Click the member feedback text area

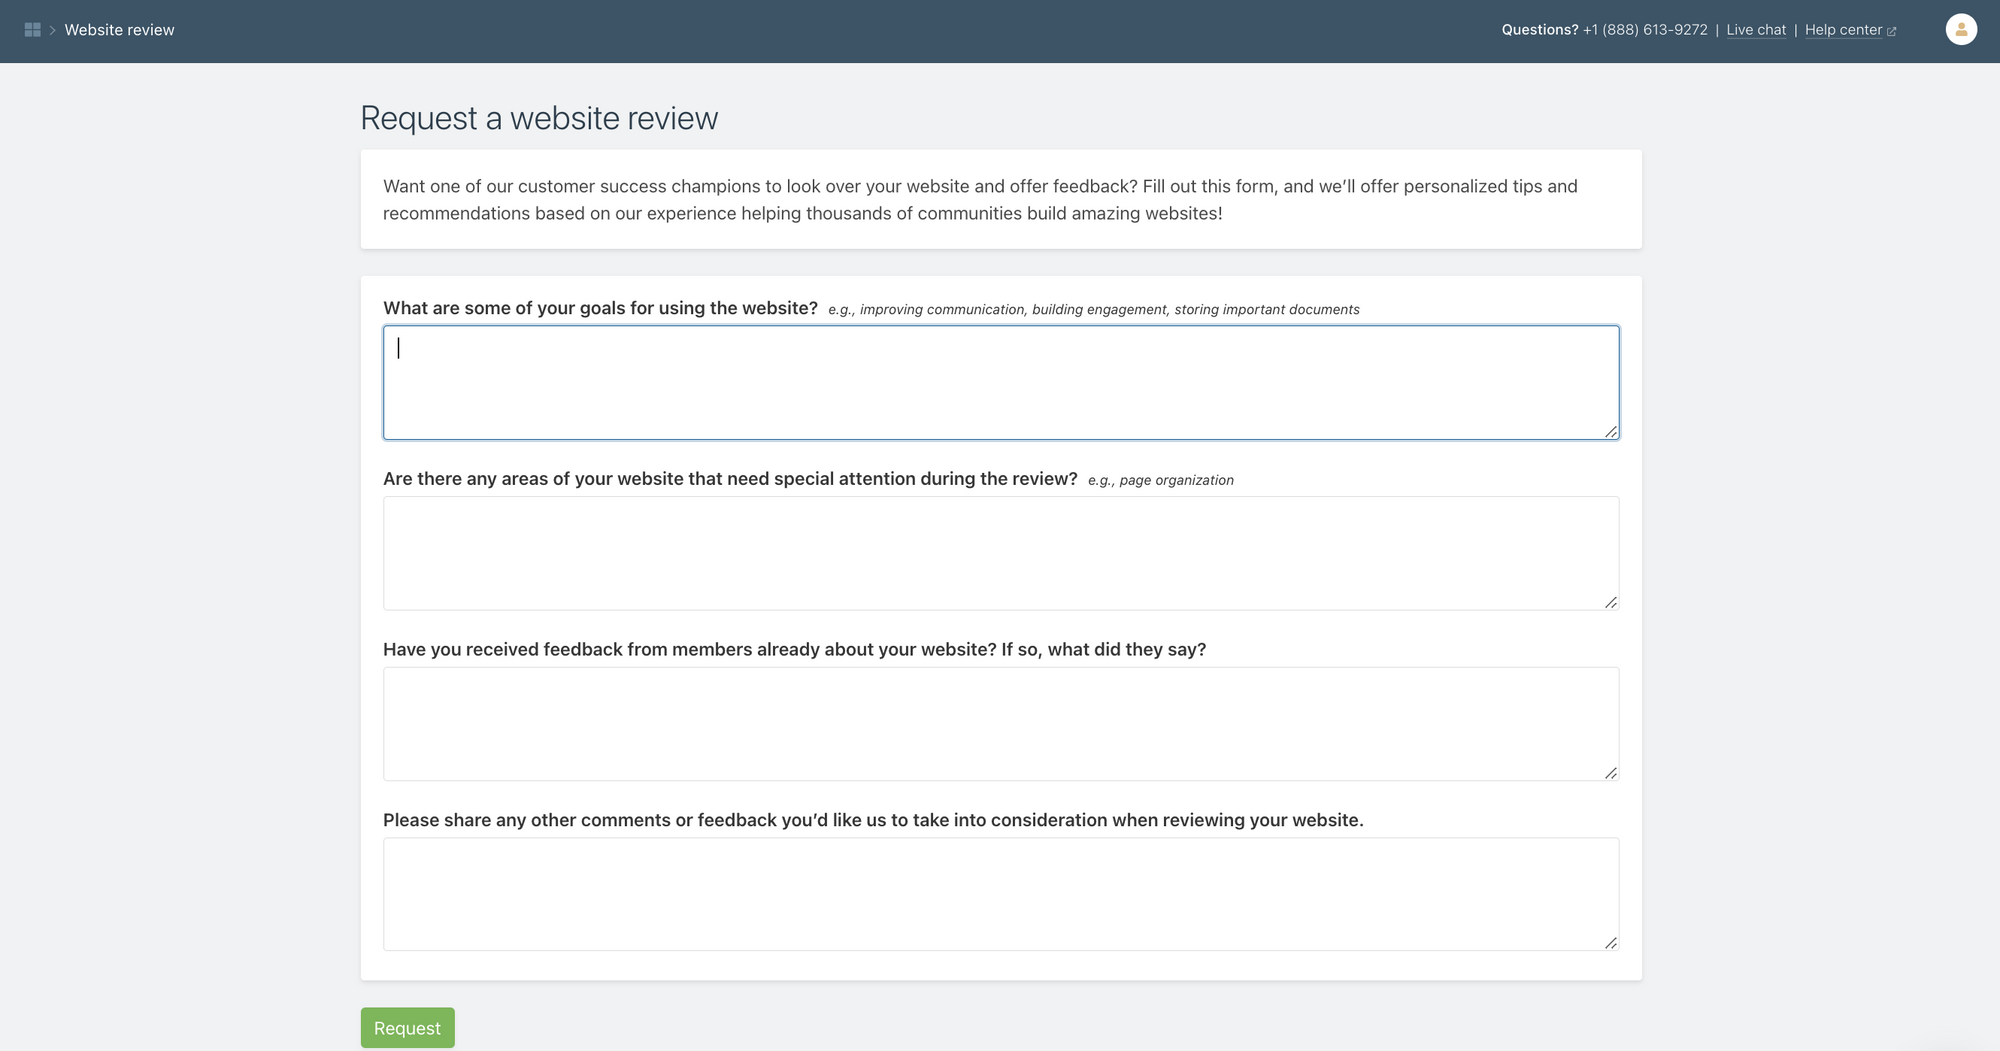click(x=1001, y=724)
